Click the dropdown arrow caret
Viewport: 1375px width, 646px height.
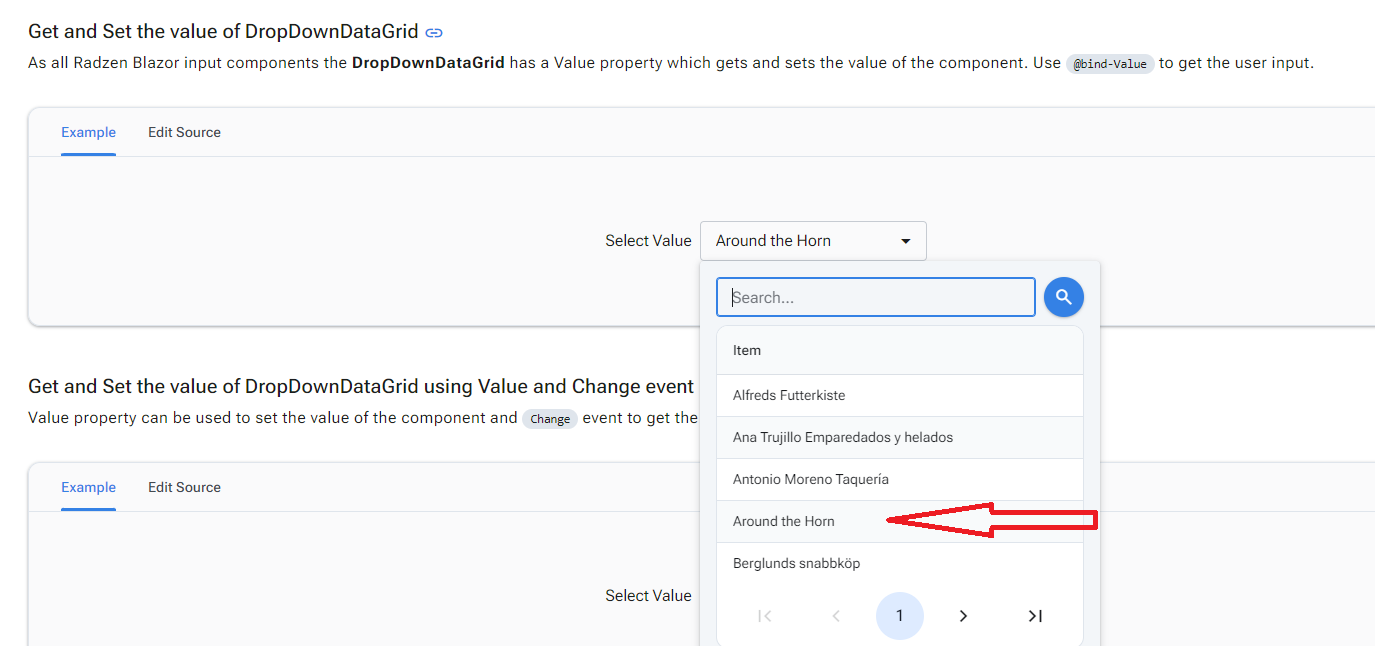pyautogui.click(x=906, y=241)
